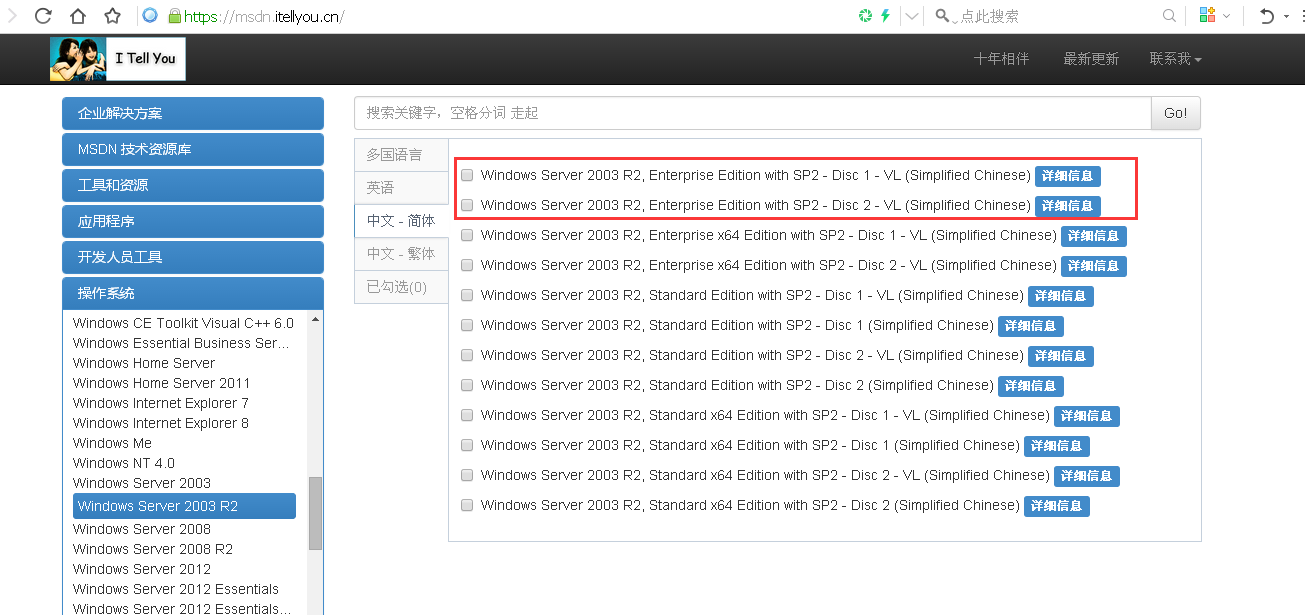1305x615 pixels.
Task: Check Standard Edition (non-x64) Disc 2 - VL
Action: coord(467,356)
